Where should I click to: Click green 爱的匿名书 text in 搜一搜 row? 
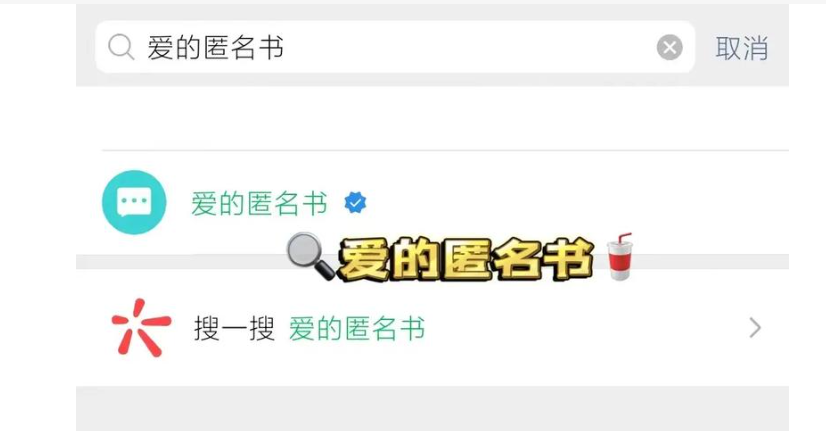point(357,329)
